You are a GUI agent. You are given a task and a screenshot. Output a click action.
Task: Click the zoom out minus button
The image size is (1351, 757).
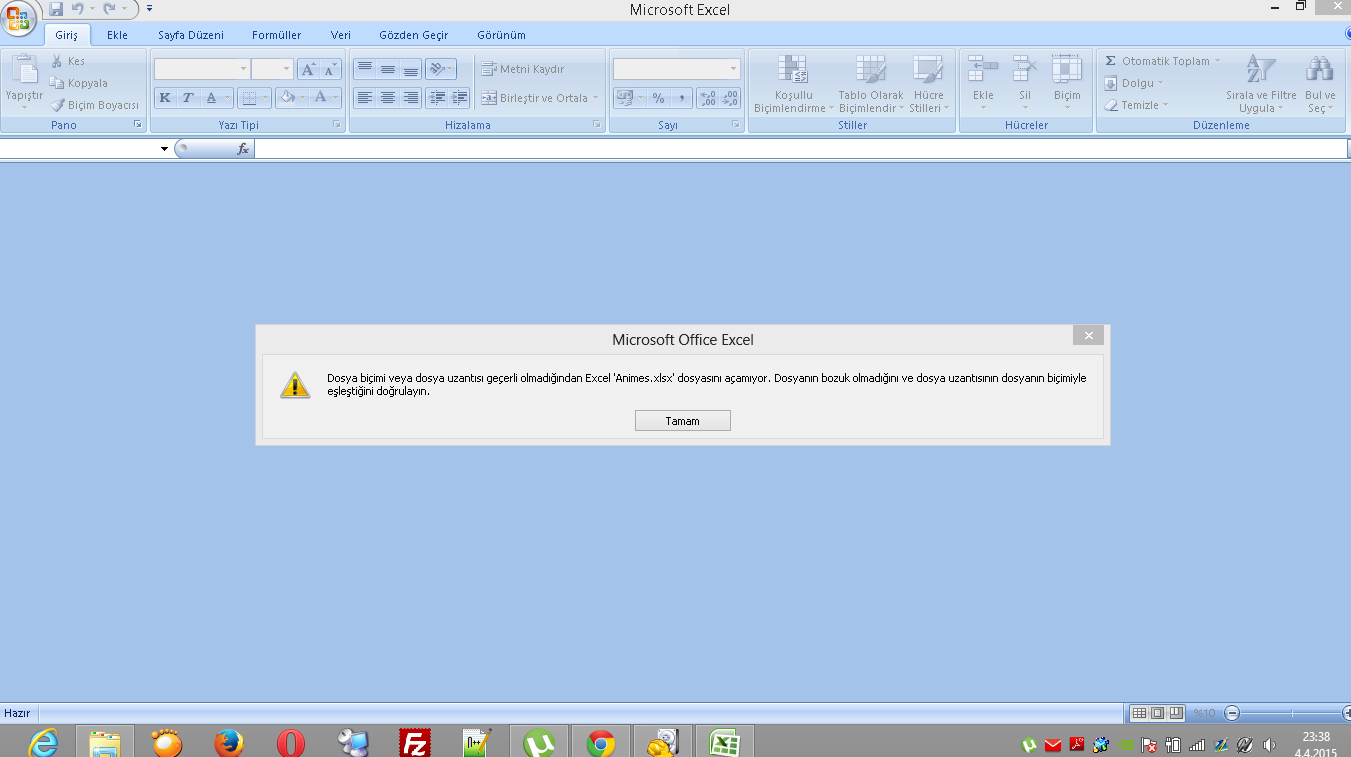pos(1232,713)
